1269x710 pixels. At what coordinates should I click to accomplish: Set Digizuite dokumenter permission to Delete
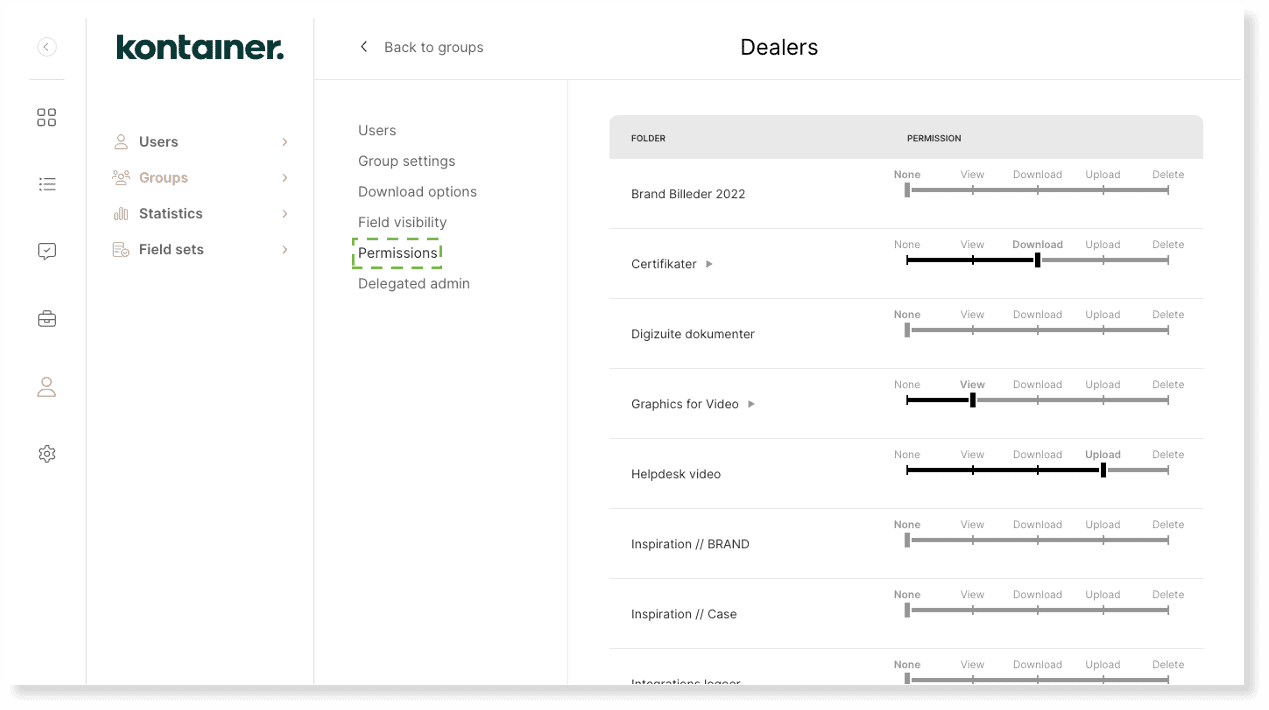pyautogui.click(x=1167, y=329)
